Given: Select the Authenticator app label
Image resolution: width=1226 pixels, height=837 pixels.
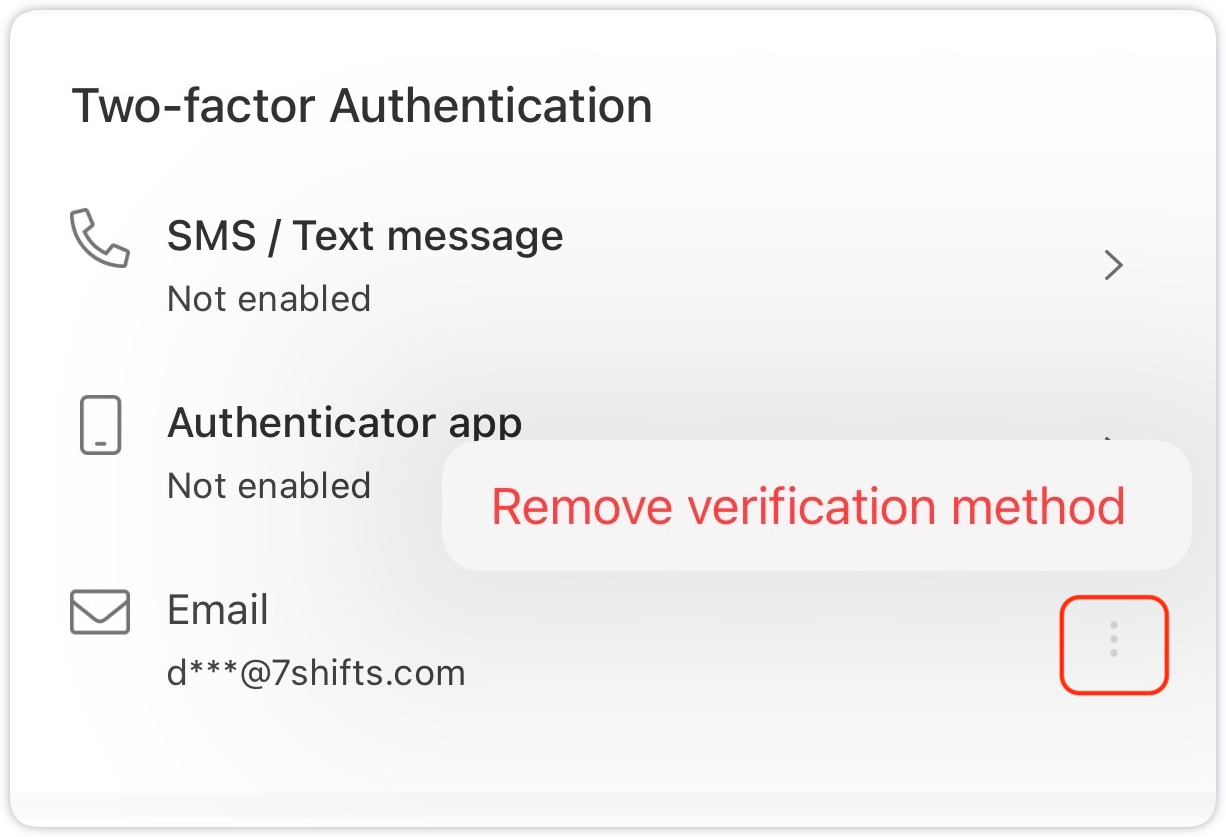Looking at the screenshot, I should pyautogui.click(x=344, y=423).
